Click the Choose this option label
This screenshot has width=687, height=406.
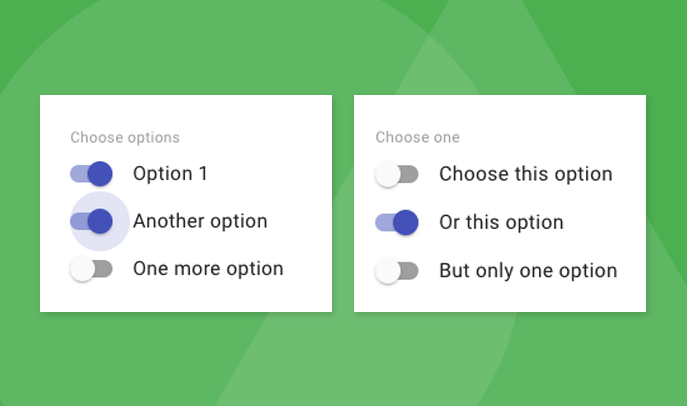(525, 175)
